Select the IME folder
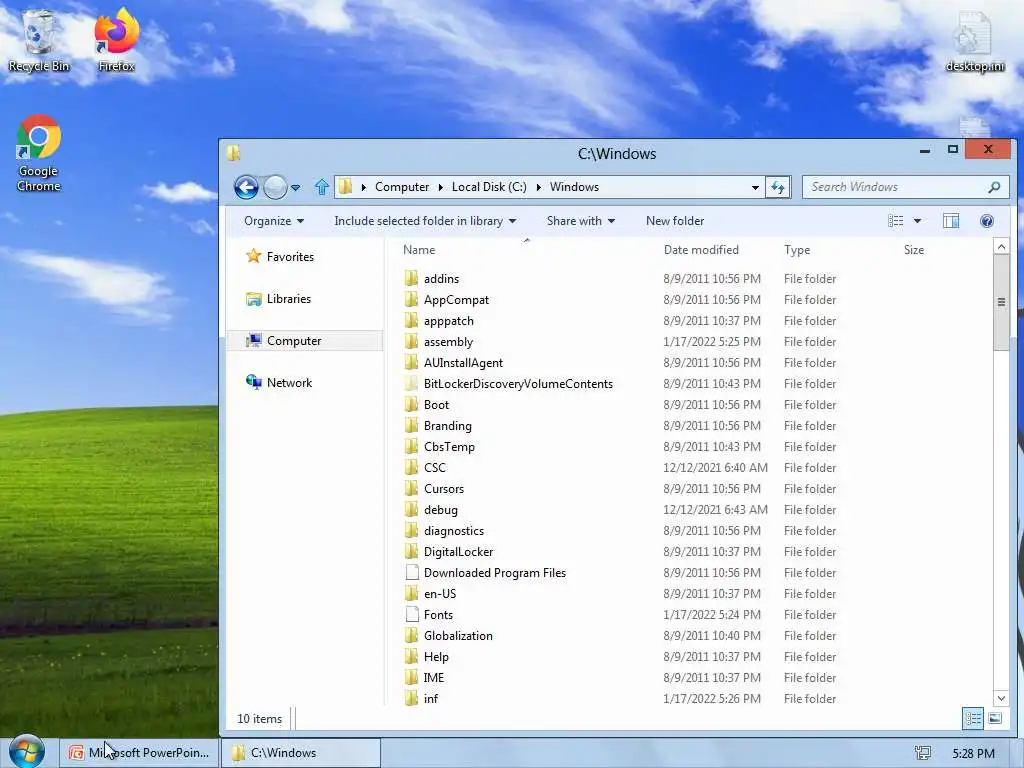 pyautogui.click(x=434, y=678)
